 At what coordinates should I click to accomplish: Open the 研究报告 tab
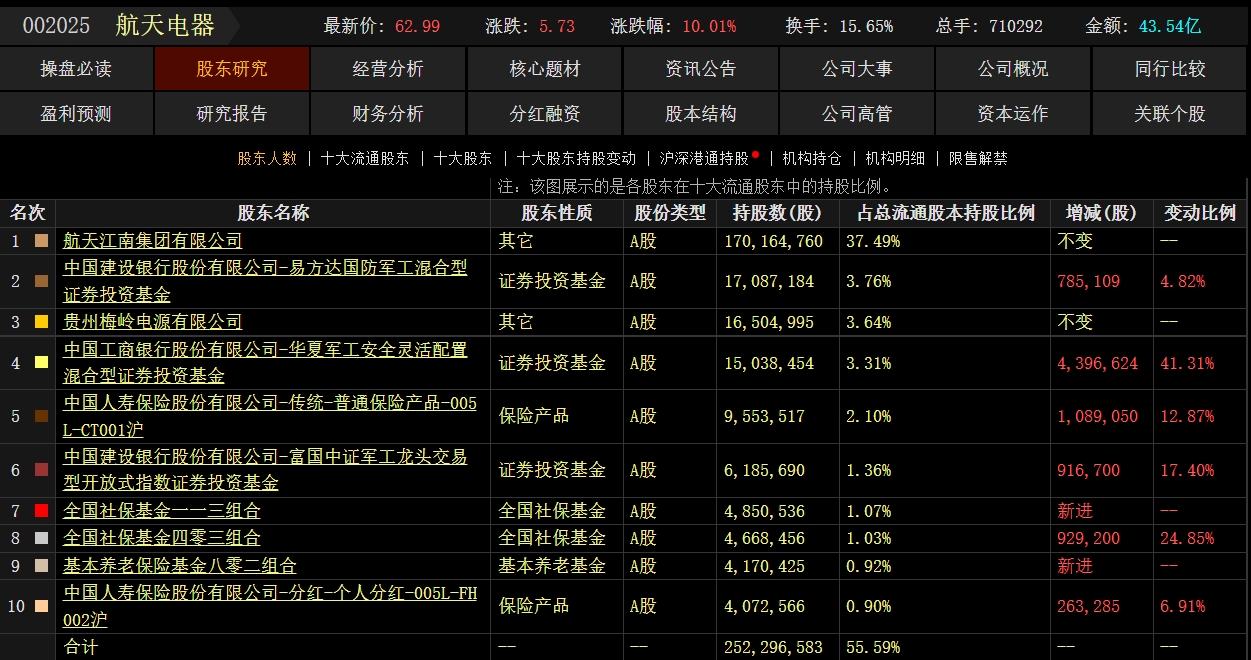[232, 114]
